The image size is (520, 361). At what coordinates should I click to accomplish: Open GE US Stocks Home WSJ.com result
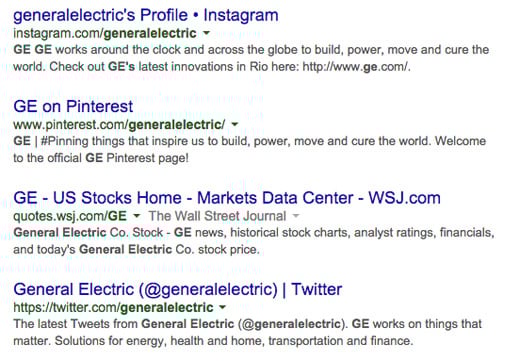click(227, 198)
